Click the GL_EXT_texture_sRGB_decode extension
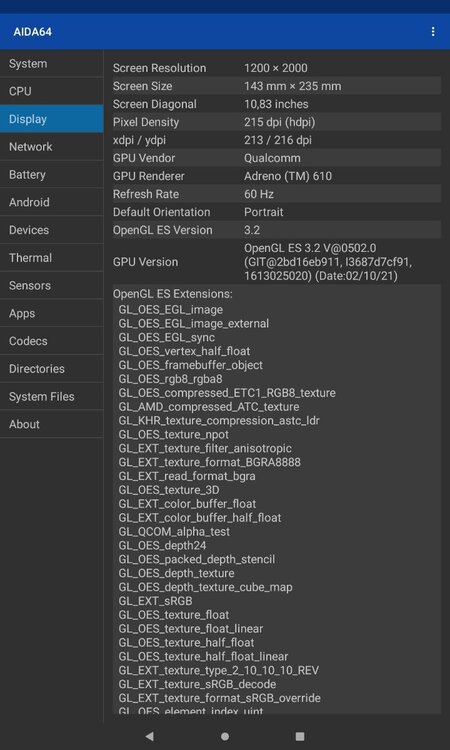The width and height of the screenshot is (450, 750). tap(197, 684)
